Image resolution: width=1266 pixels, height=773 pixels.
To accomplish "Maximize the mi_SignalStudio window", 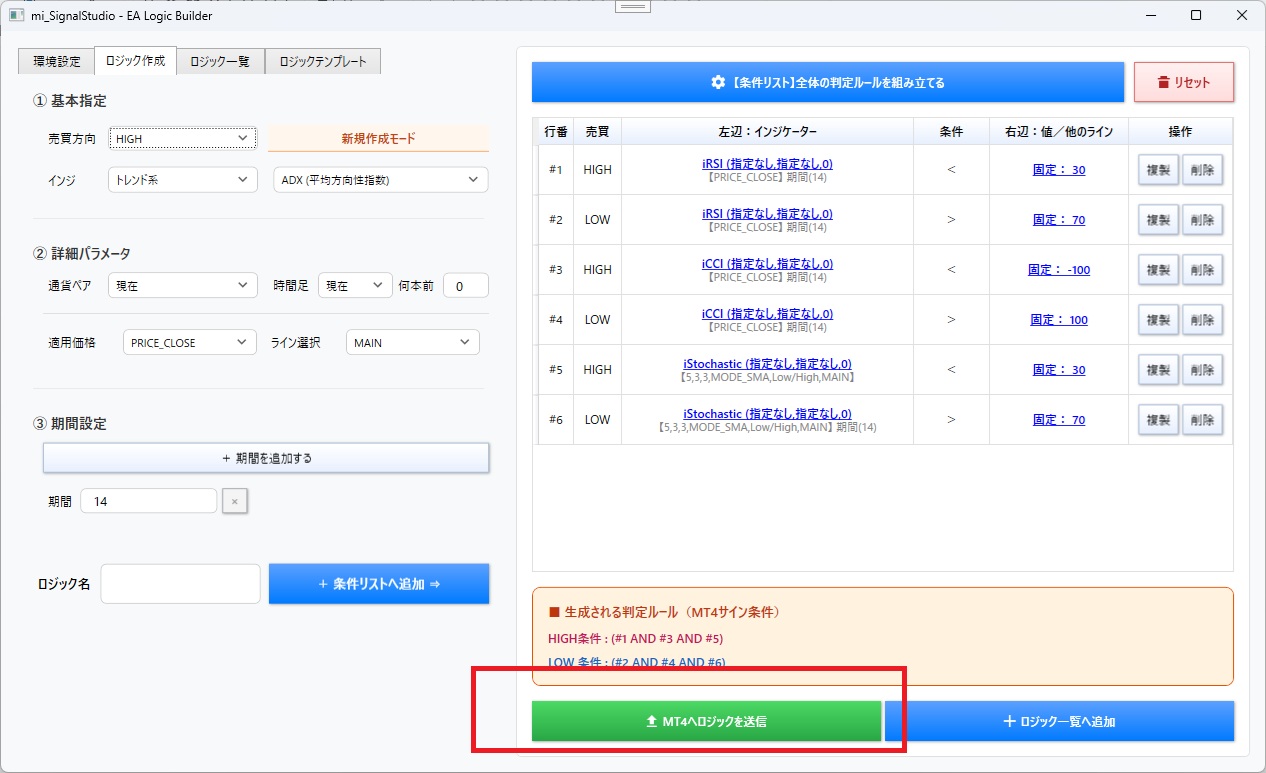I will 1196,15.
